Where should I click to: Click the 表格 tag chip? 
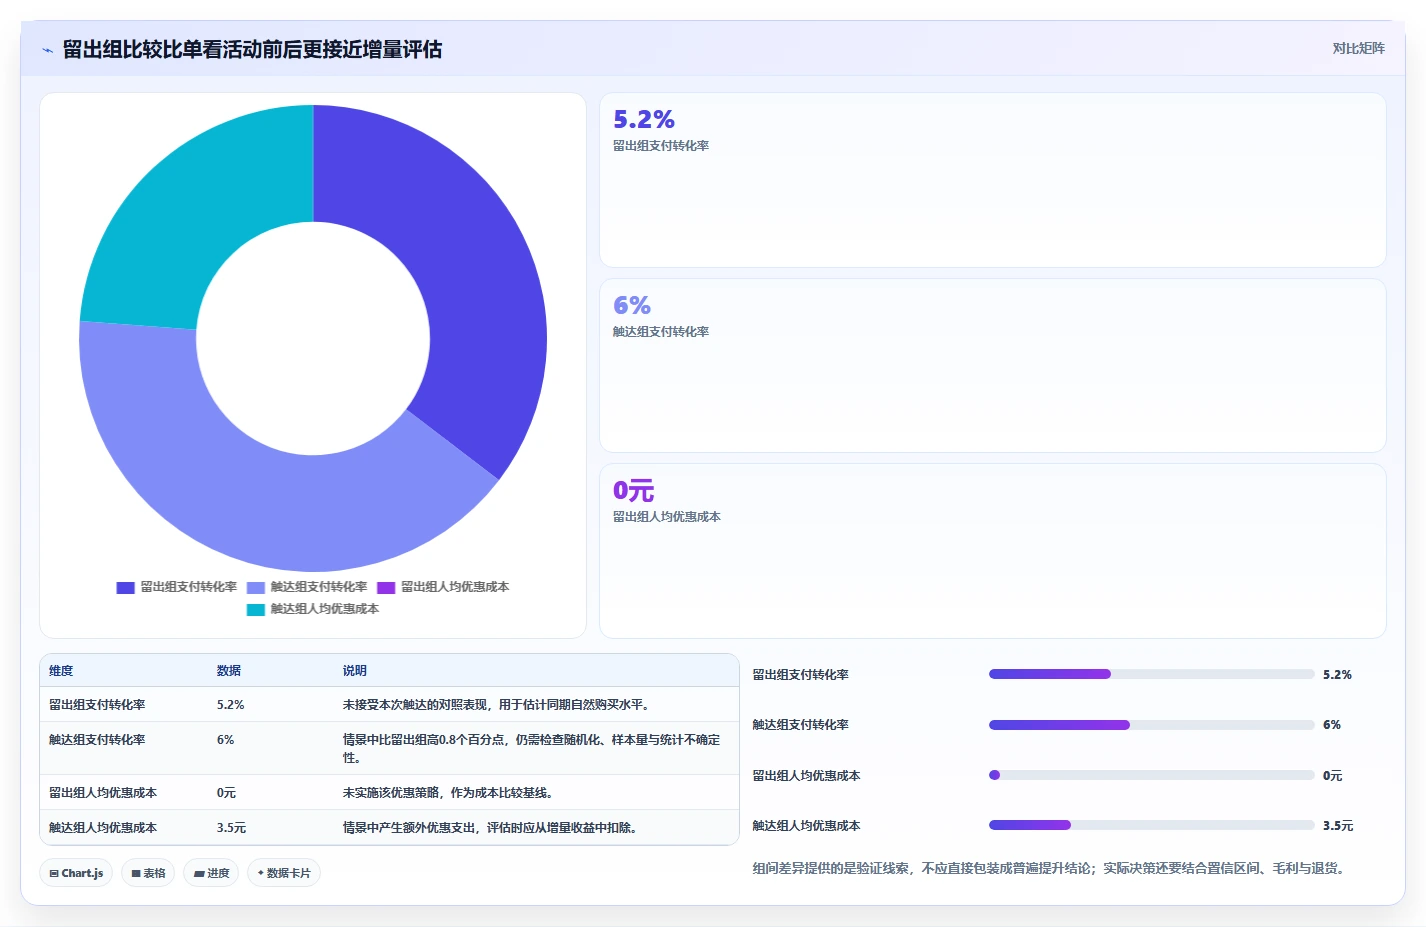click(148, 873)
